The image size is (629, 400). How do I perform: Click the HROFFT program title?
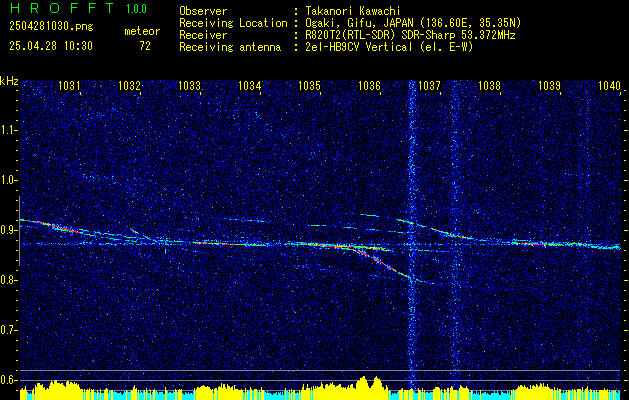click(62, 8)
